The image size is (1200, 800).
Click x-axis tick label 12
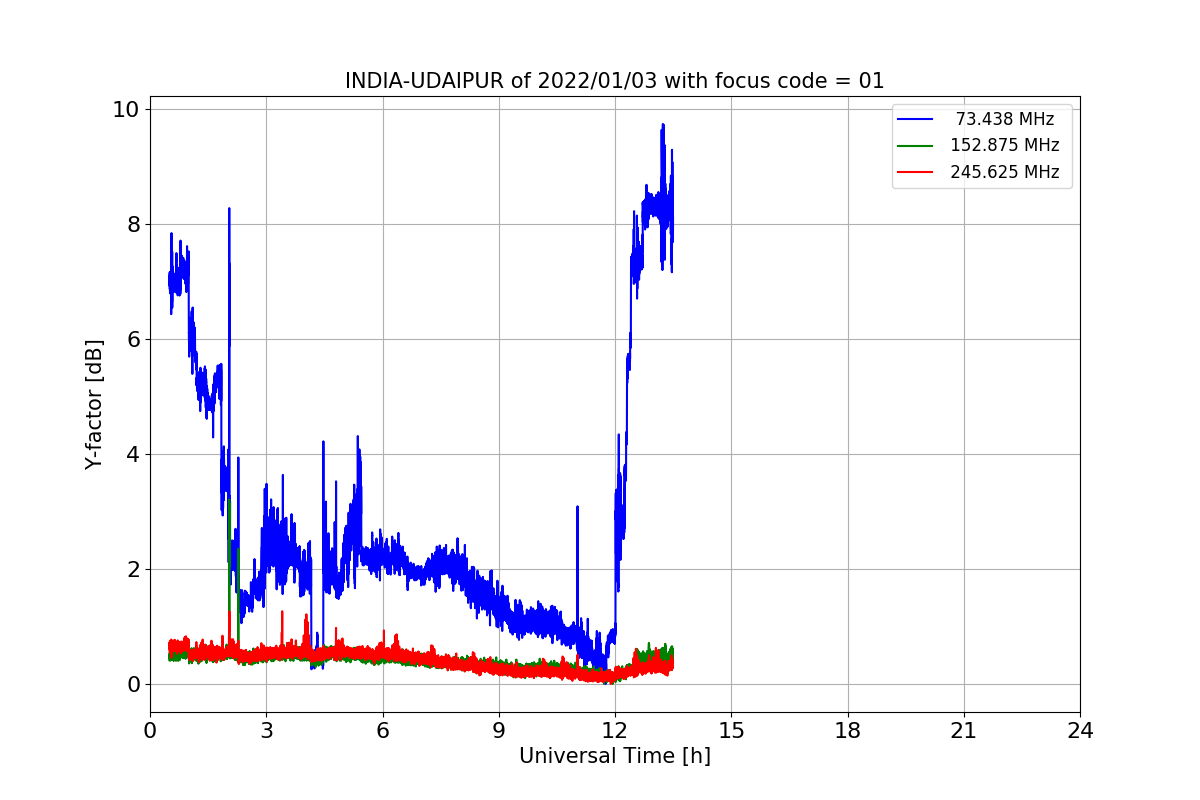click(x=615, y=731)
